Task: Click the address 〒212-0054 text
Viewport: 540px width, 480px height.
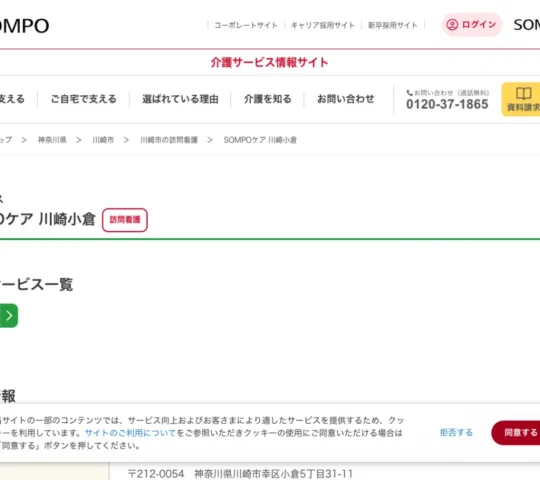Action: 240,474
